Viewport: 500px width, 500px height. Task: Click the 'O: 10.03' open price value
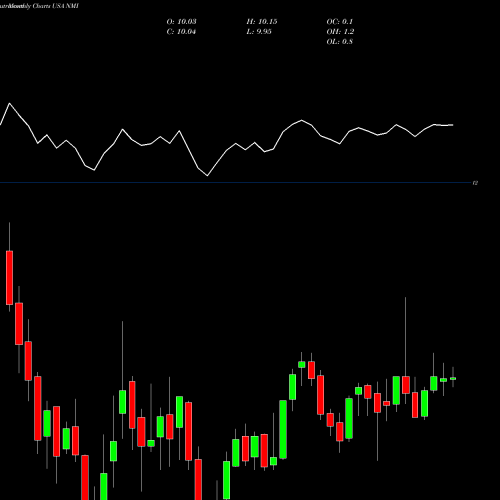point(181,22)
